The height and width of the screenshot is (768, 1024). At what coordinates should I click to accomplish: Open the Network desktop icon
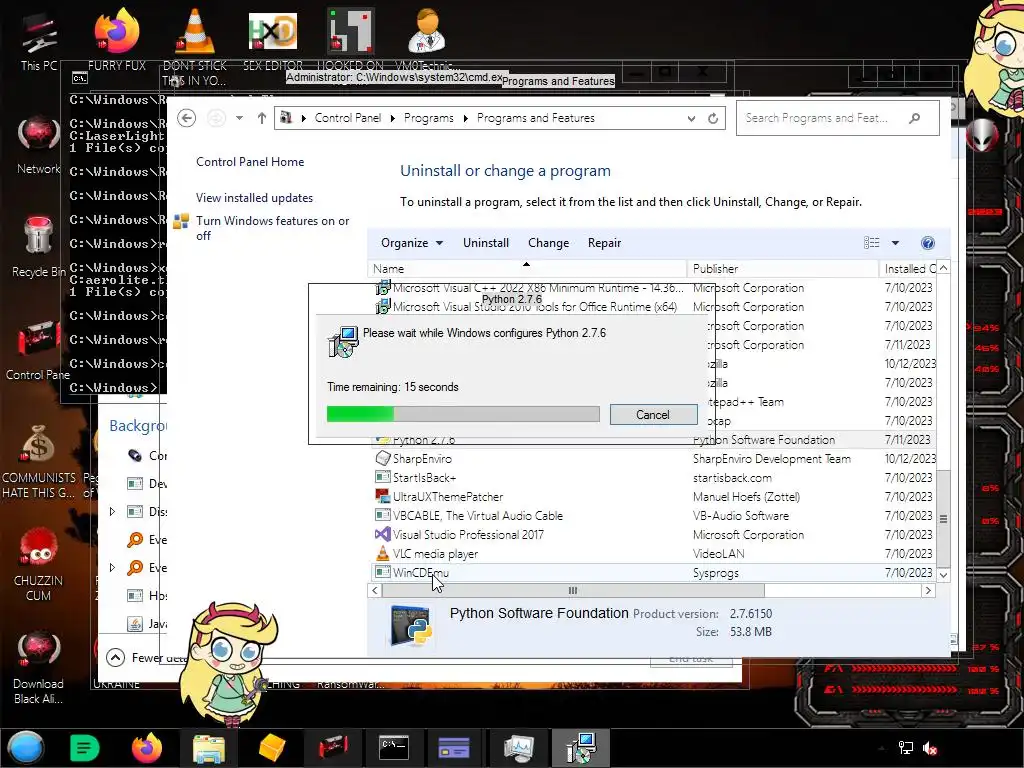tap(39, 145)
